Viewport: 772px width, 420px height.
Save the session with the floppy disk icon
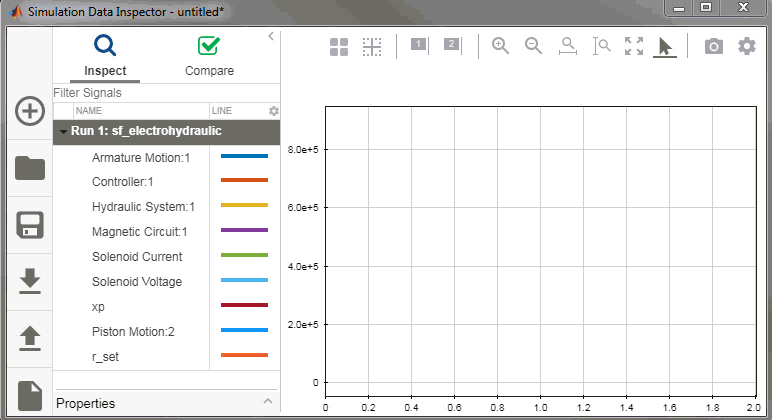(x=29, y=225)
